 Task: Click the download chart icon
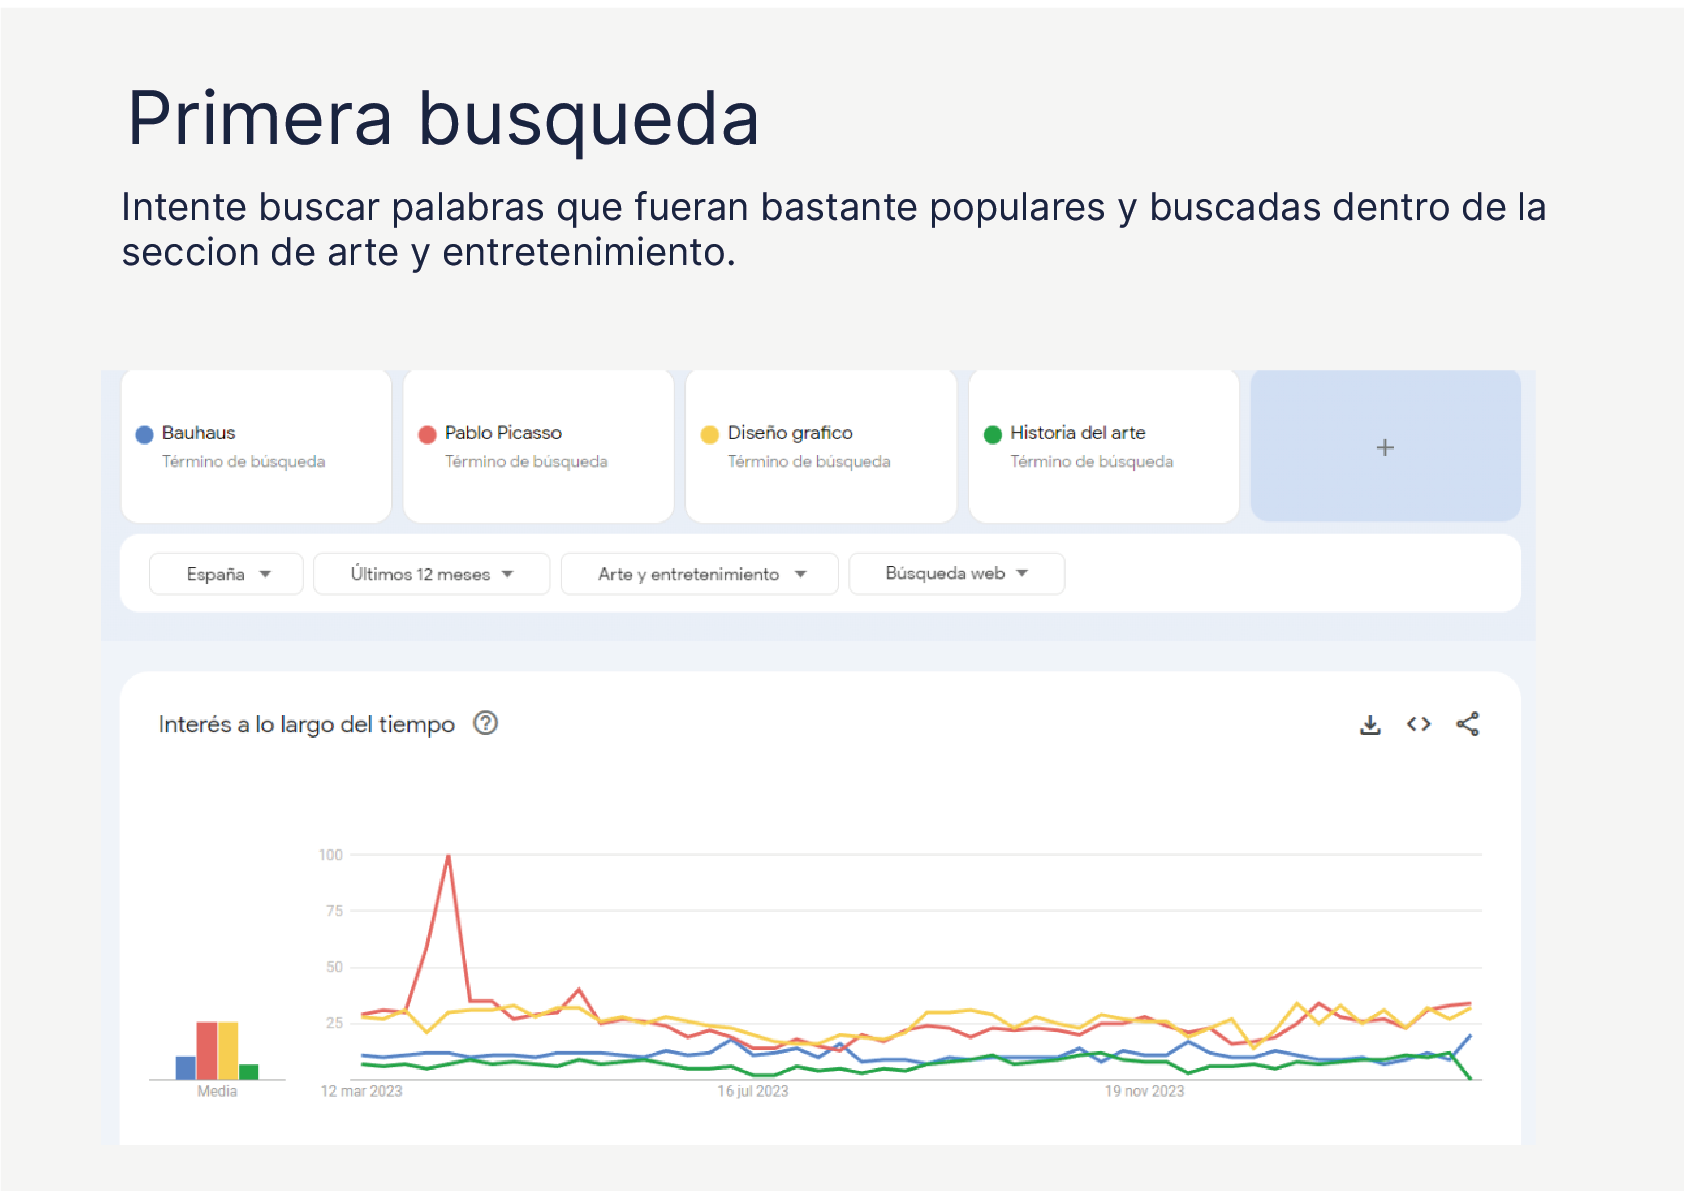coord(1370,725)
